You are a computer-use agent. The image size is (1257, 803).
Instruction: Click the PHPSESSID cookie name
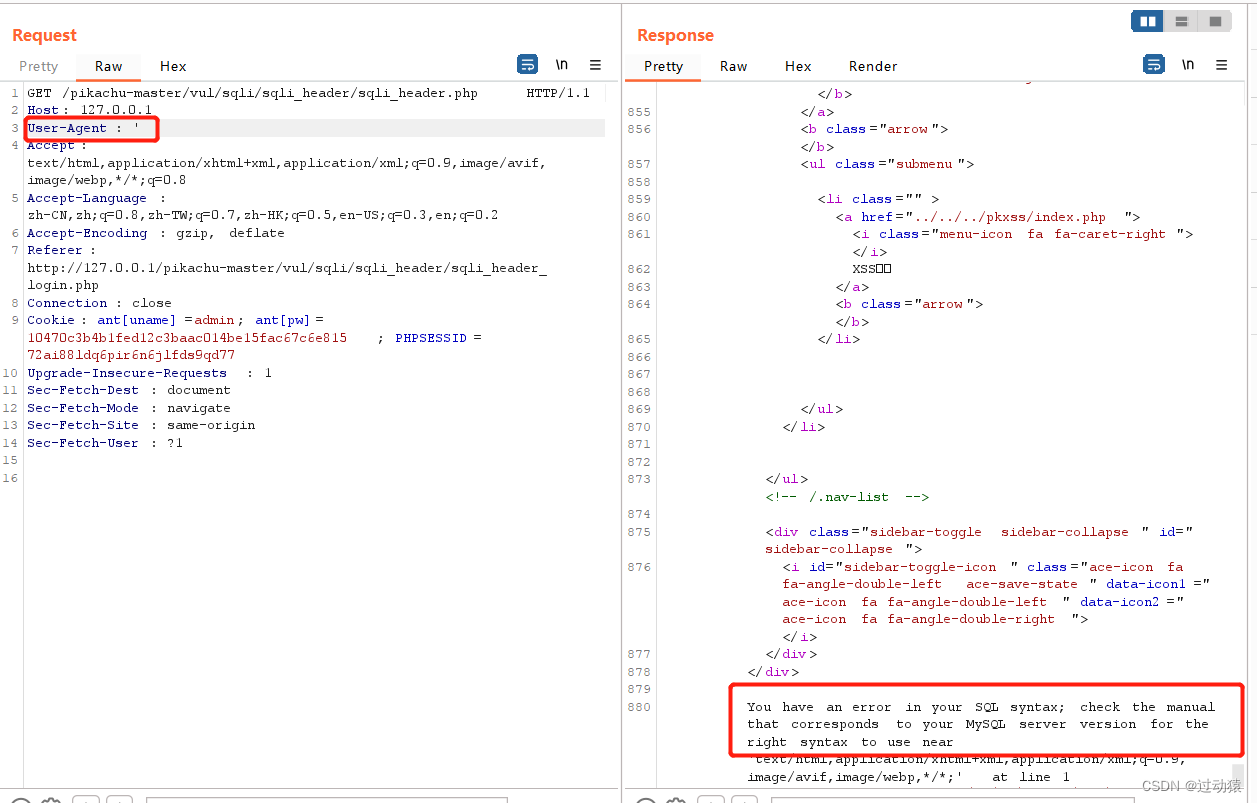pos(431,338)
